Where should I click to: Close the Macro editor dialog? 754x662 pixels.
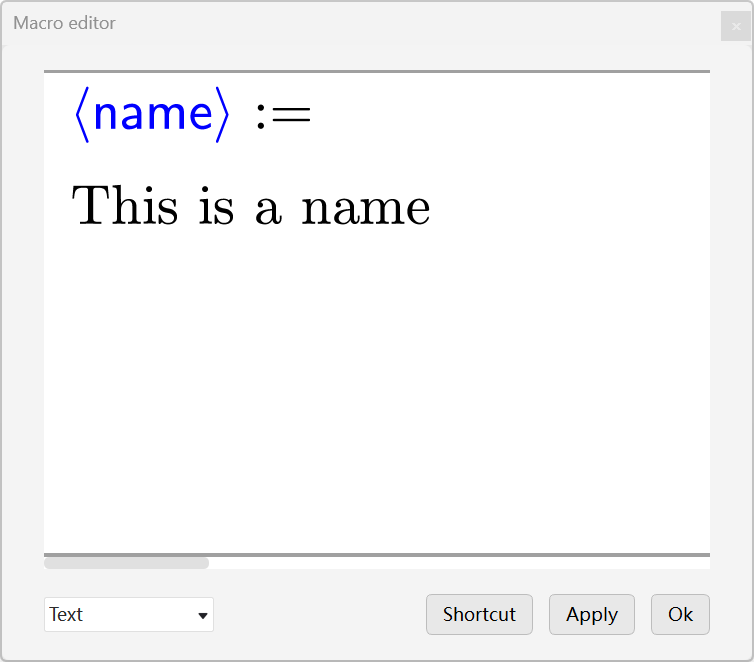(x=736, y=26)
